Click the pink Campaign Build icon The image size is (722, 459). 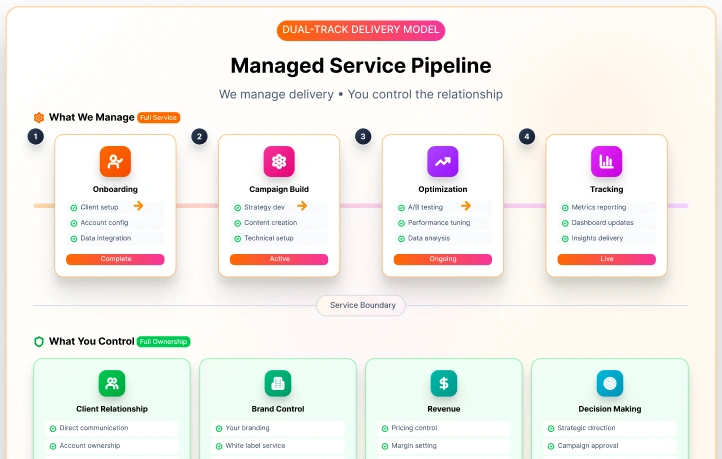(x=279, y=161)
